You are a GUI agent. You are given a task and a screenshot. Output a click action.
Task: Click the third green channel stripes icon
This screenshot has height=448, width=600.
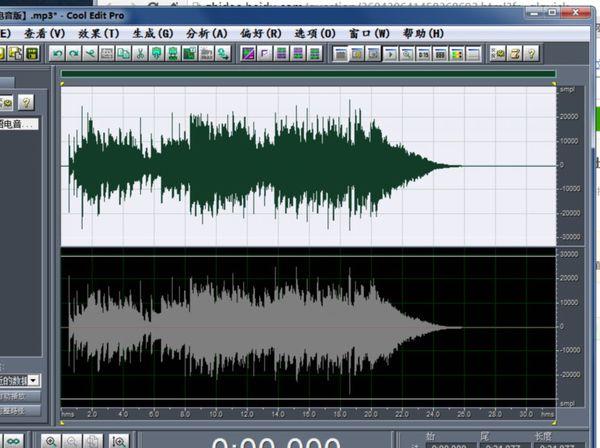[314, 54]
